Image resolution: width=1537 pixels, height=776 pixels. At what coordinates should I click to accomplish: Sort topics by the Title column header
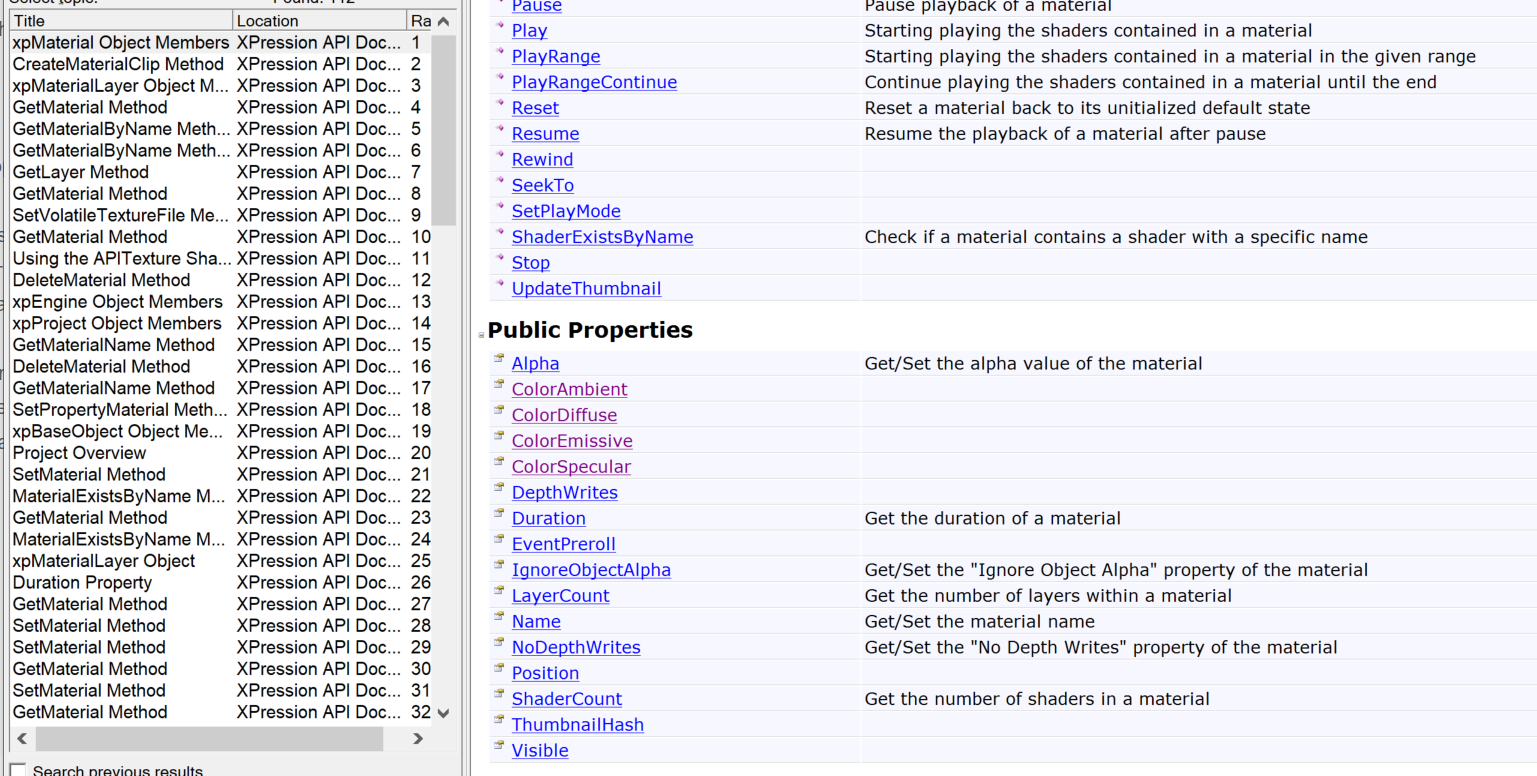coord(120,20)
